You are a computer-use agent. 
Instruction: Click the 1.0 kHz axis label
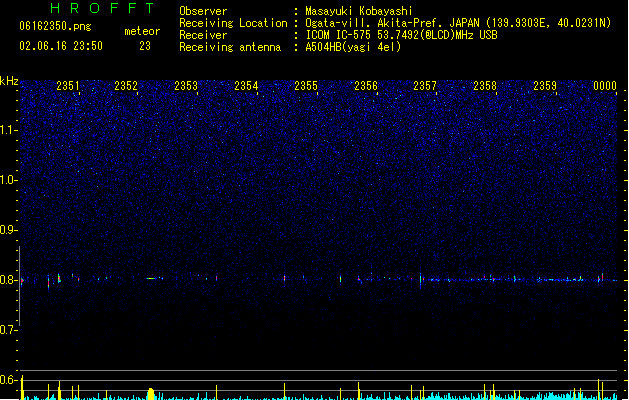pos(8,180)
